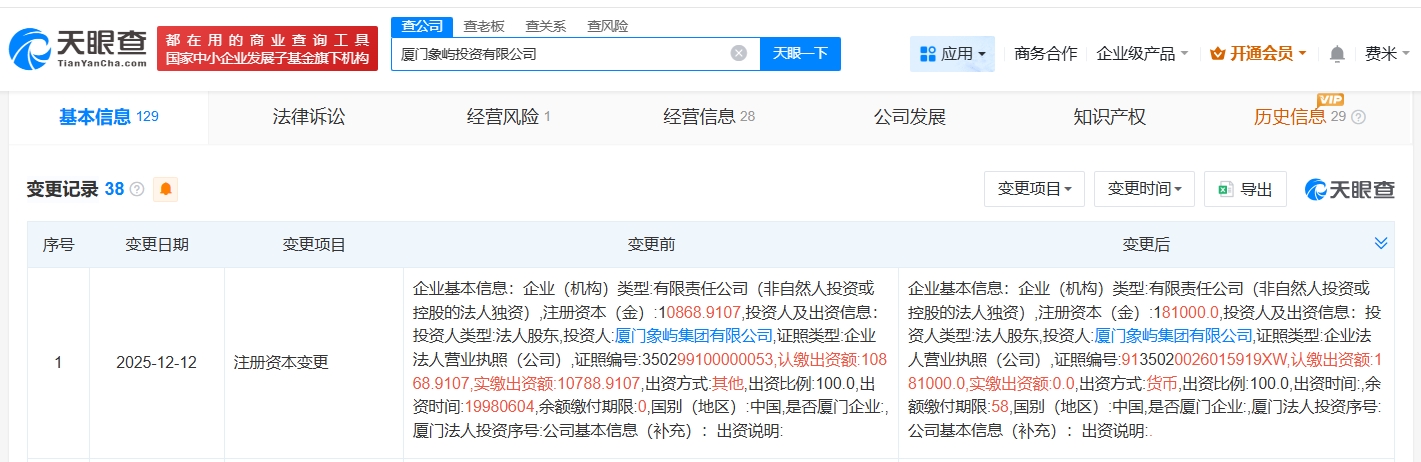Click the 天眼一下 search button
The image size is (1421, 462).
point(801,54)
